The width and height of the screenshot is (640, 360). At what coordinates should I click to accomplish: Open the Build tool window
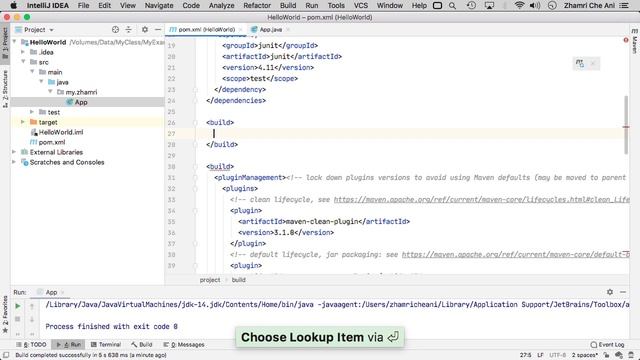(x=142, y=344)
